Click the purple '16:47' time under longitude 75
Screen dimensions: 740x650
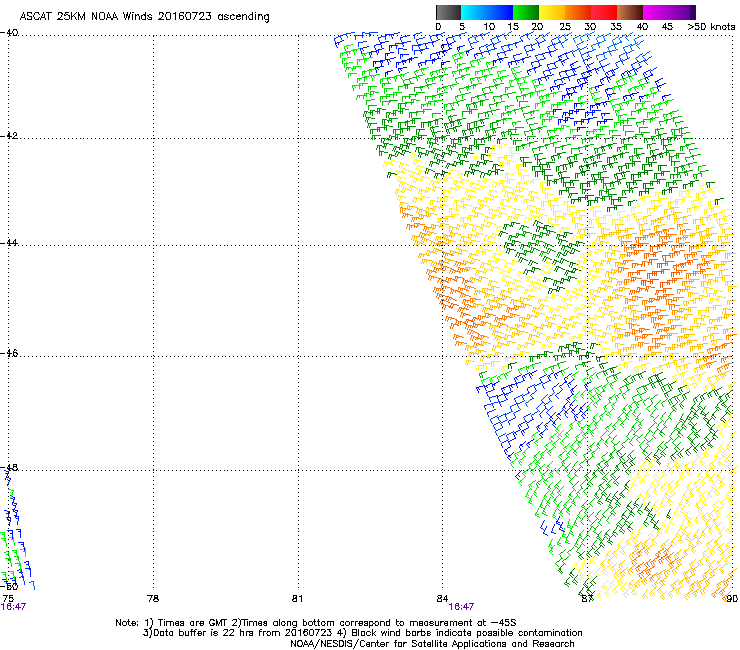(x=13, y=607)
